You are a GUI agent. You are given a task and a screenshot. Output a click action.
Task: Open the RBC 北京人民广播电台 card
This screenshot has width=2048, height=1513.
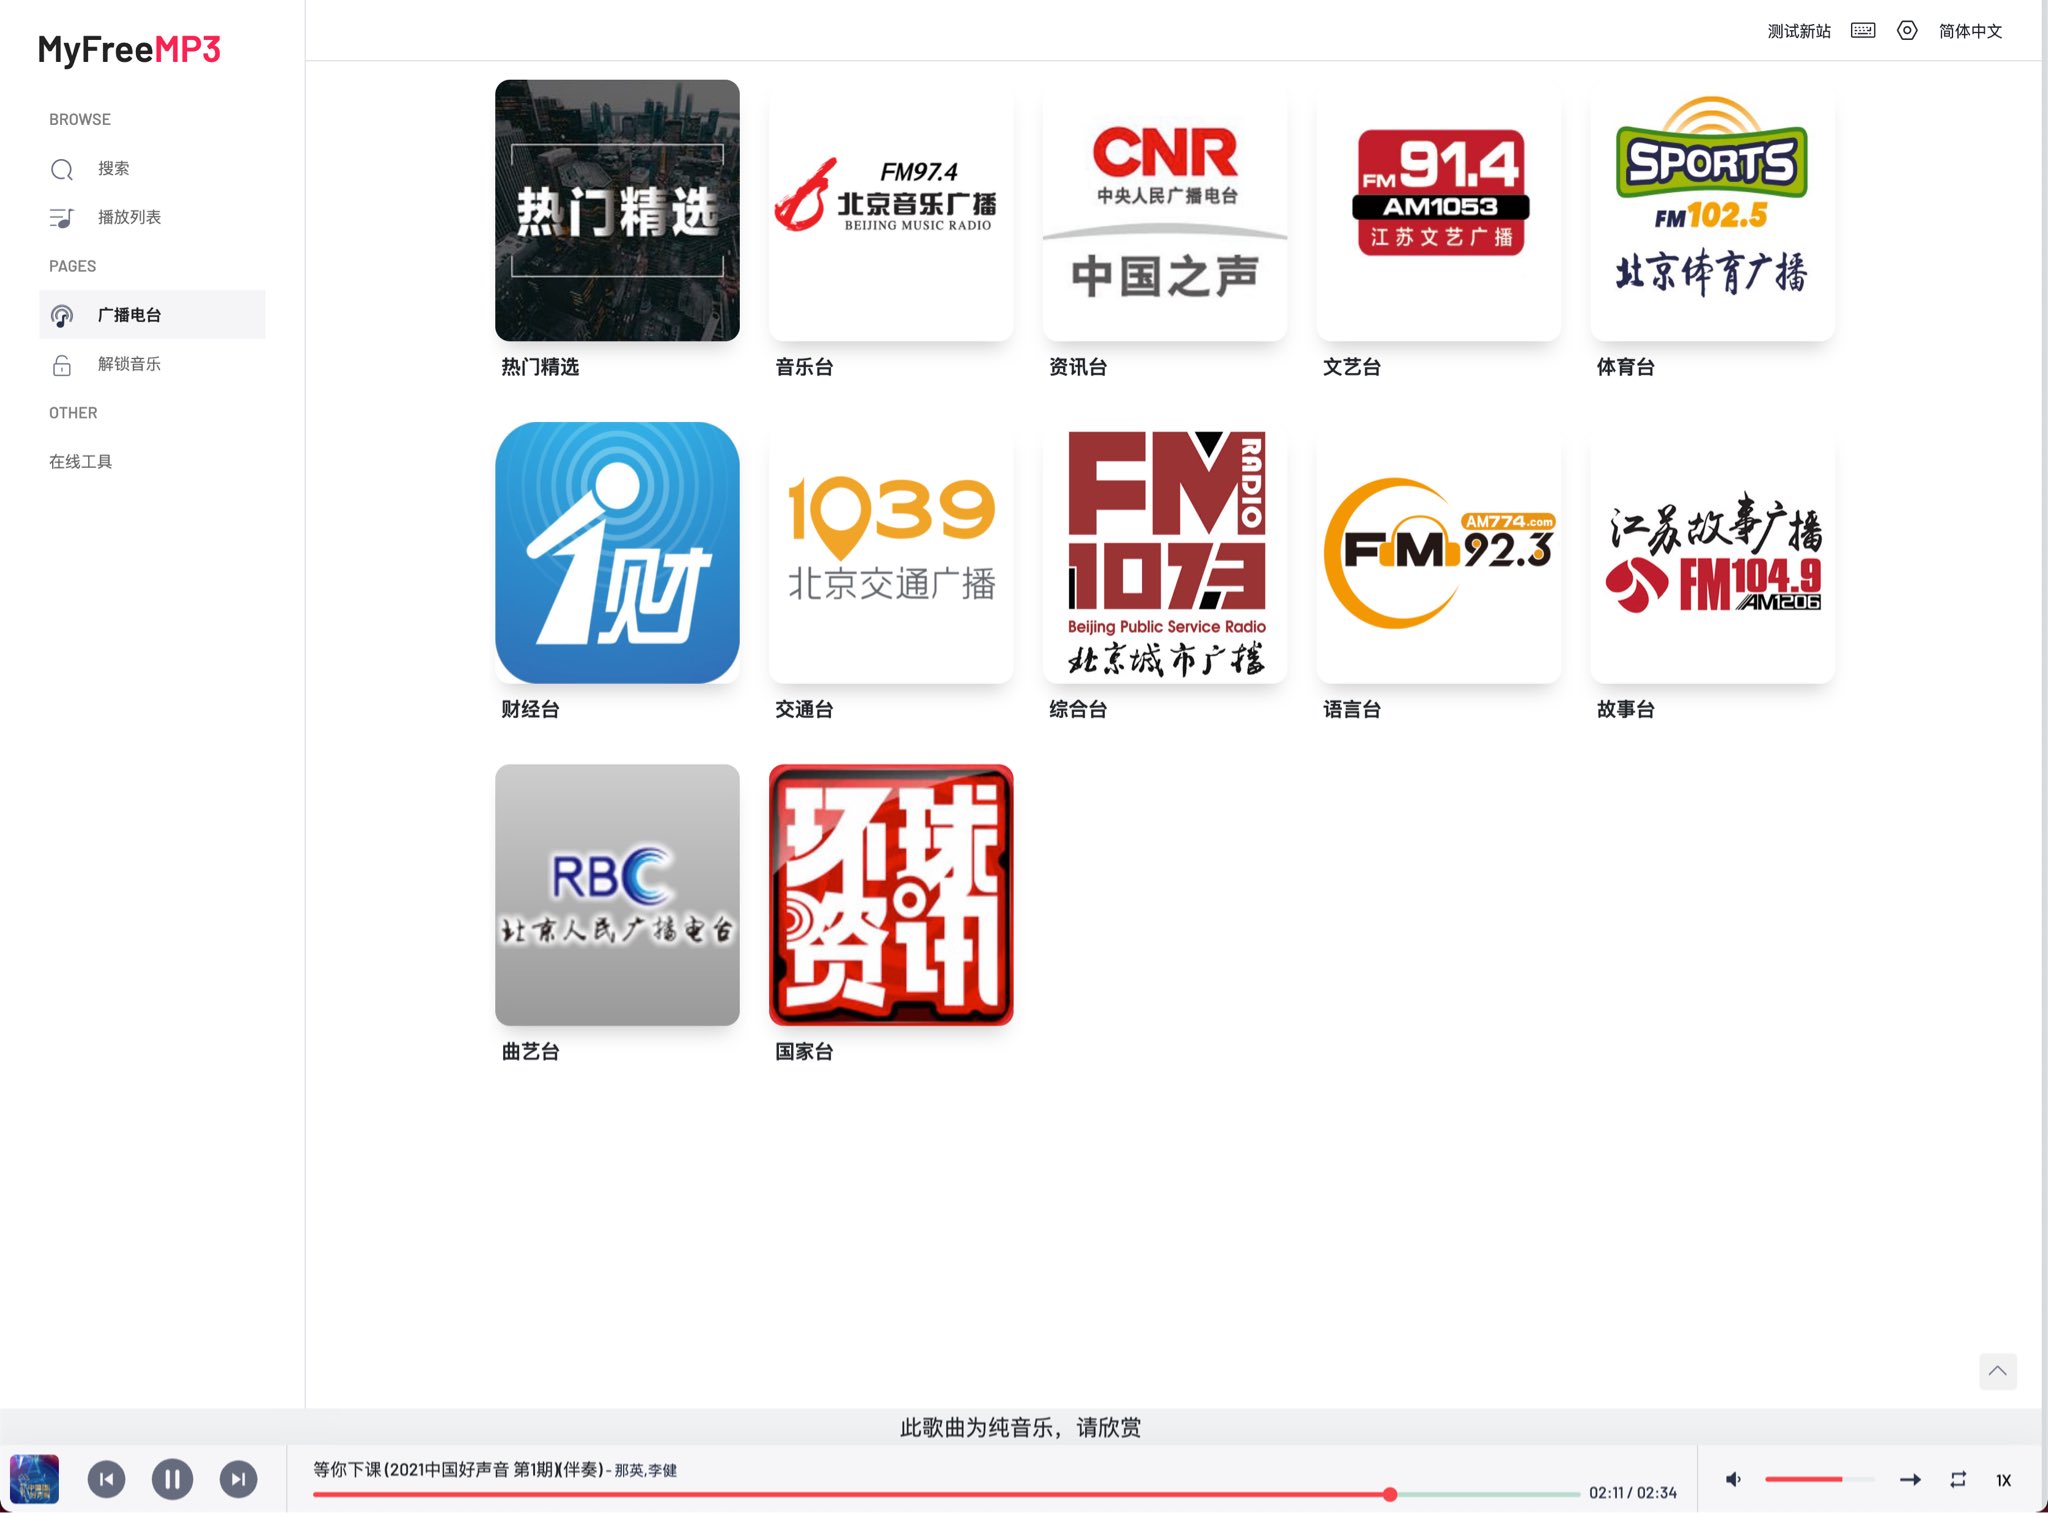pos(617,895)
